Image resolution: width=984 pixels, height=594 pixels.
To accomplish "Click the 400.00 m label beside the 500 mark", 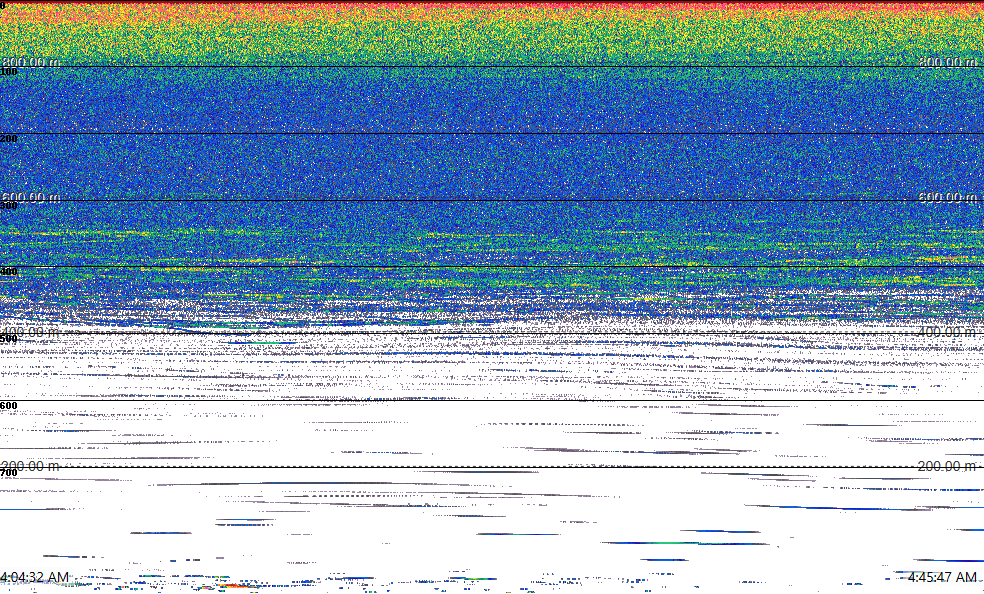I will 31,331.
